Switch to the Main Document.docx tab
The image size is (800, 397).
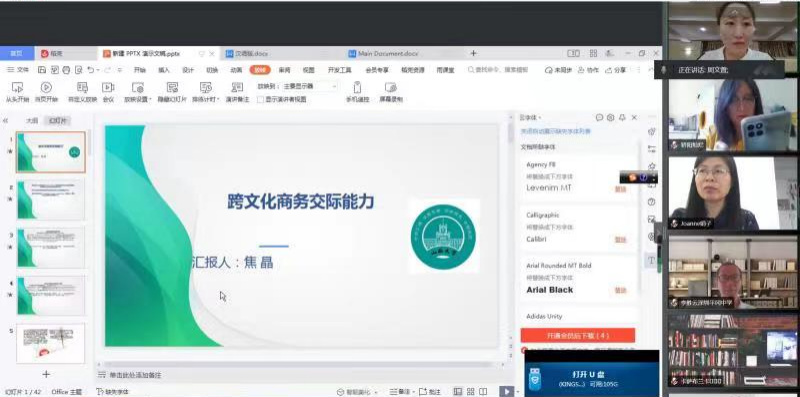[x=383, y=54]
